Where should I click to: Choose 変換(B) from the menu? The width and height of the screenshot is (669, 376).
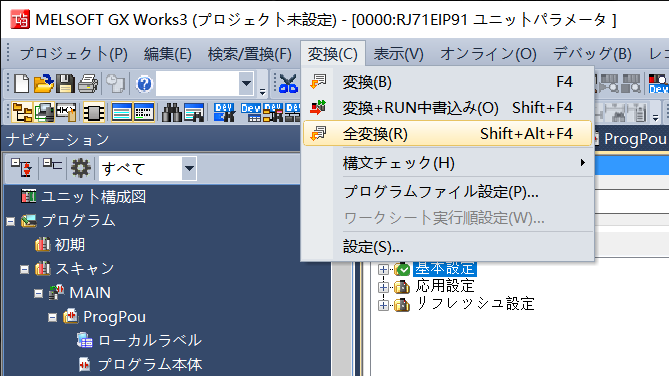tap(448, 82)
